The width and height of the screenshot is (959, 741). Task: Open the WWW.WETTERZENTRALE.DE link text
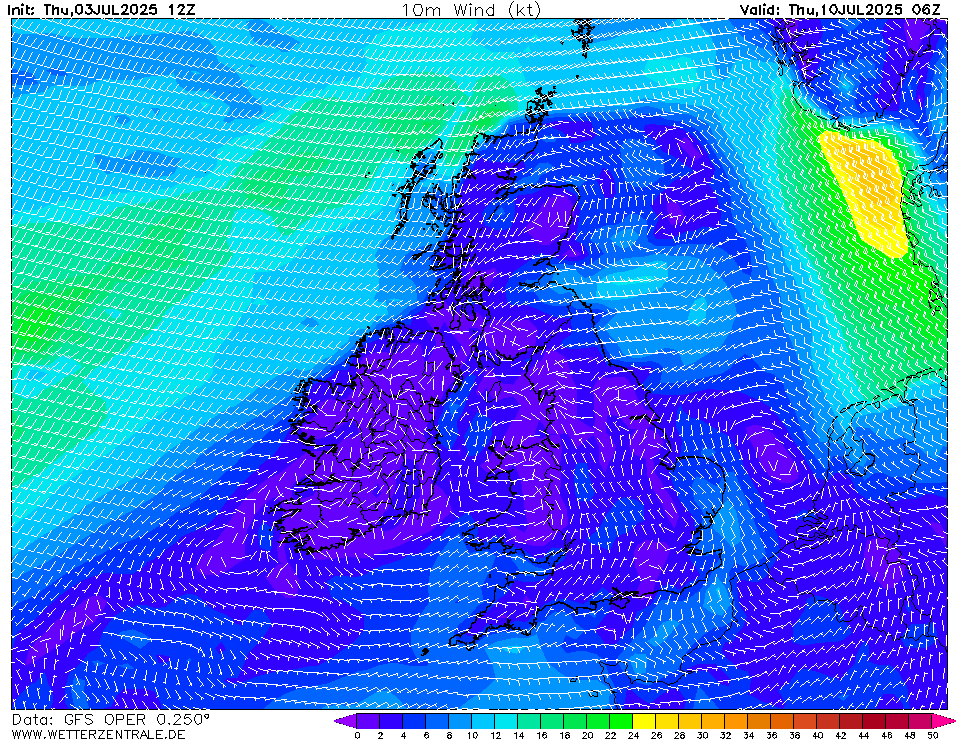tap(98, 734)
